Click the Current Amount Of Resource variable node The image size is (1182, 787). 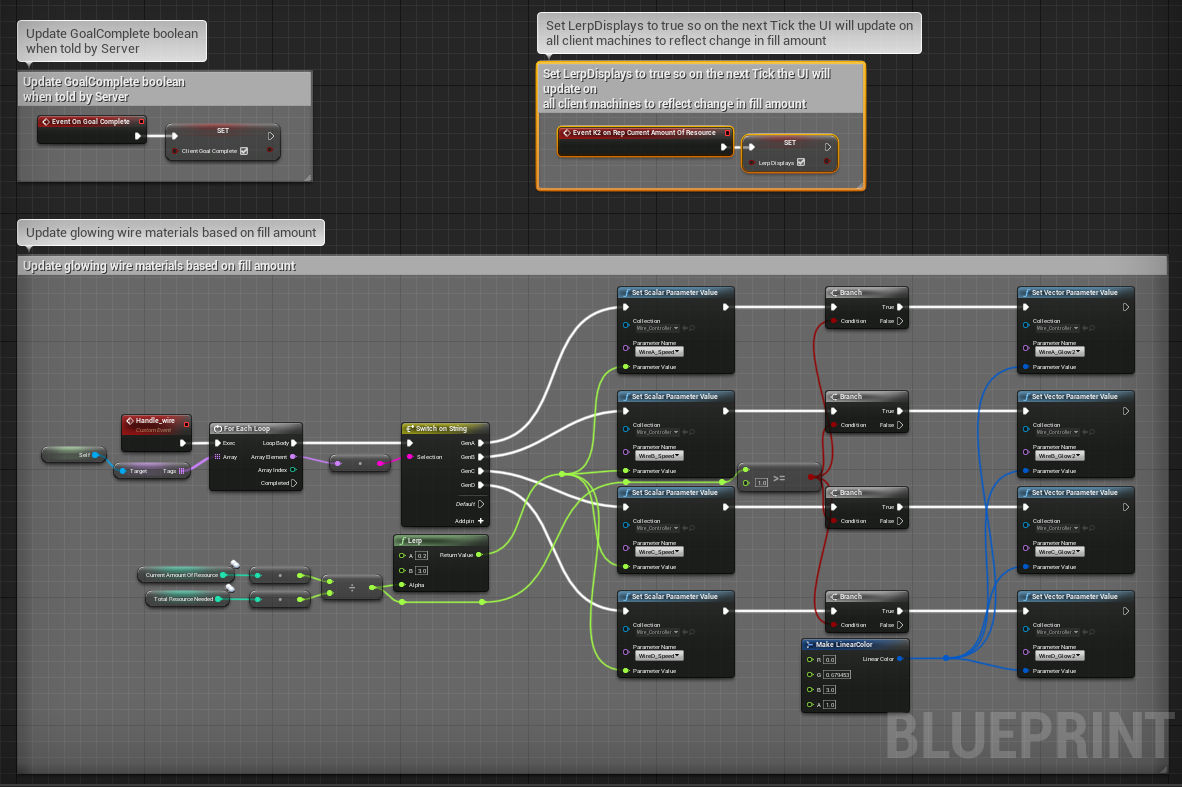(x=182, y=575)
